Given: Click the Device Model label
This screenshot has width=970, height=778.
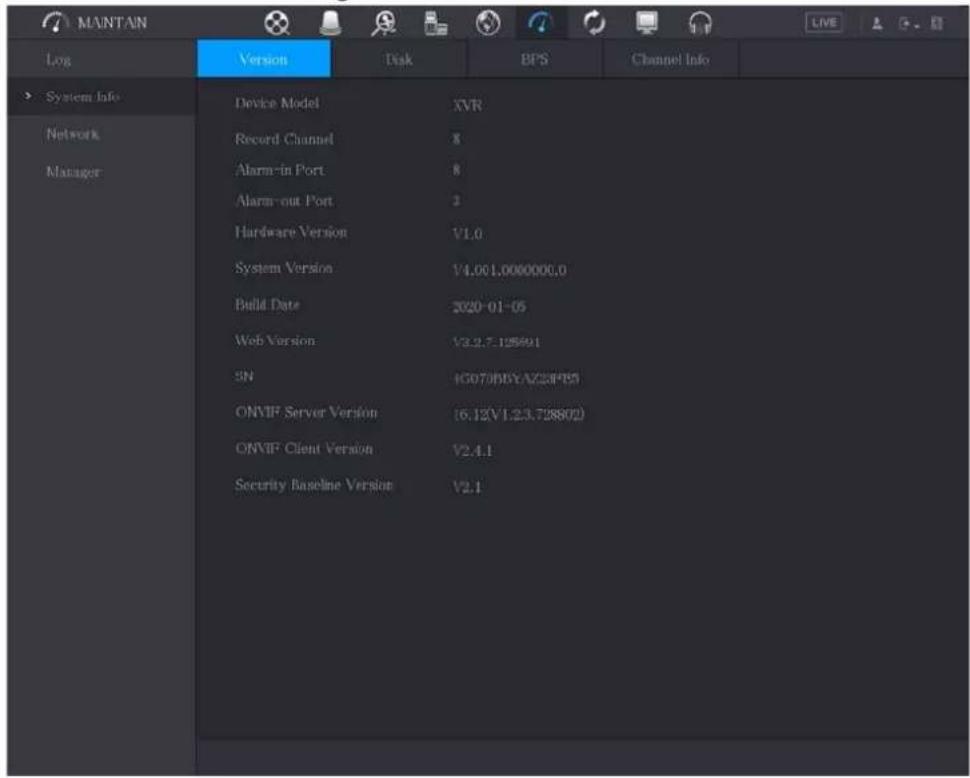Looking at the screenshot, I should click(x=277, y=103).
